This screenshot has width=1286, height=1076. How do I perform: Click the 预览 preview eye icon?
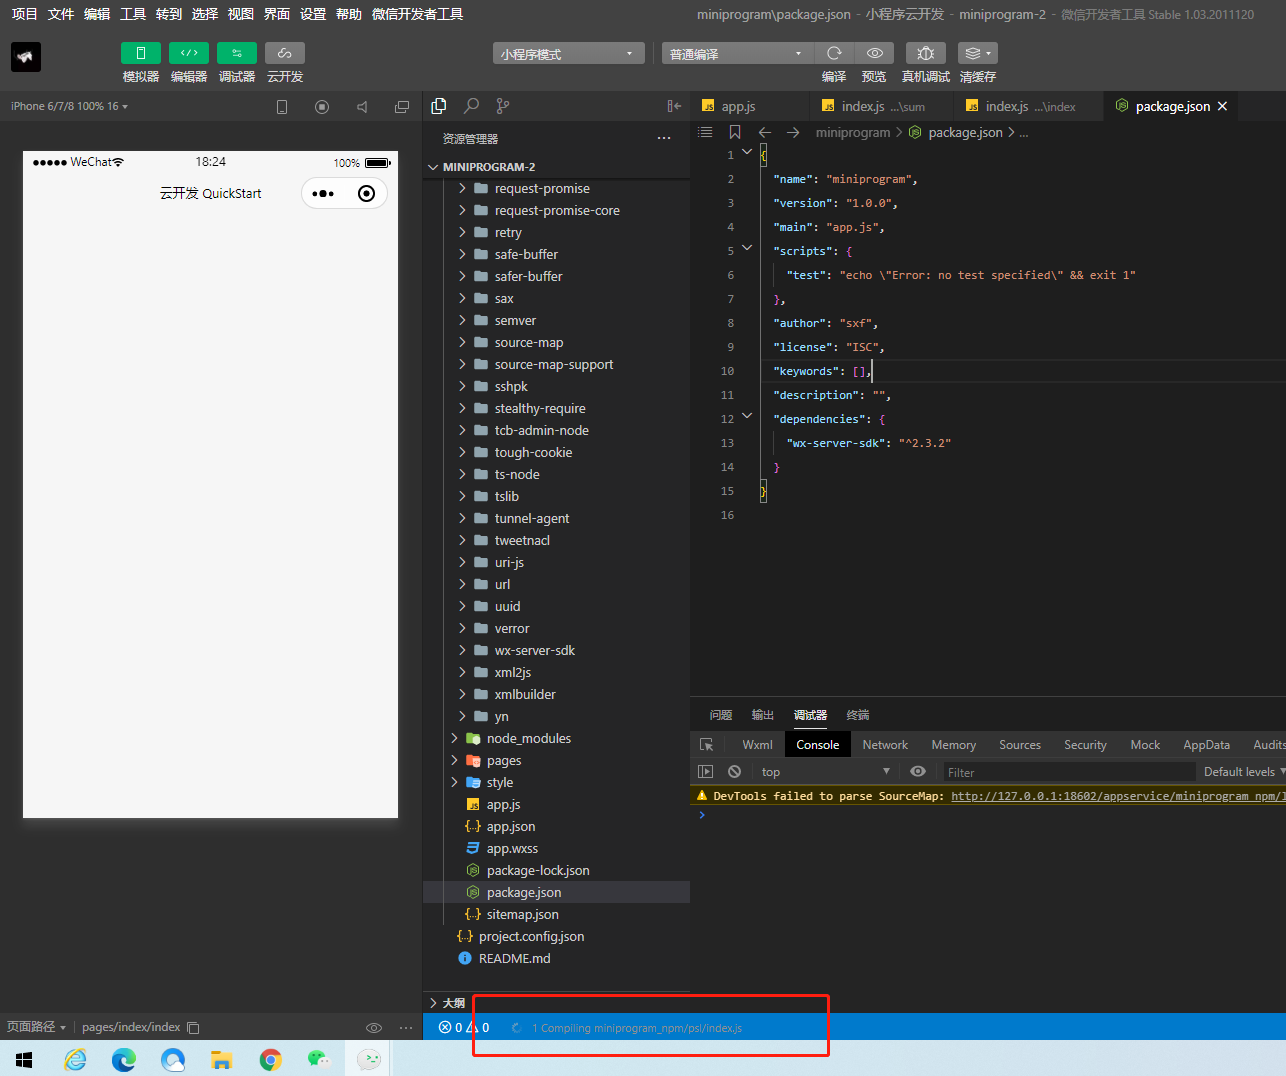[874, 53]
